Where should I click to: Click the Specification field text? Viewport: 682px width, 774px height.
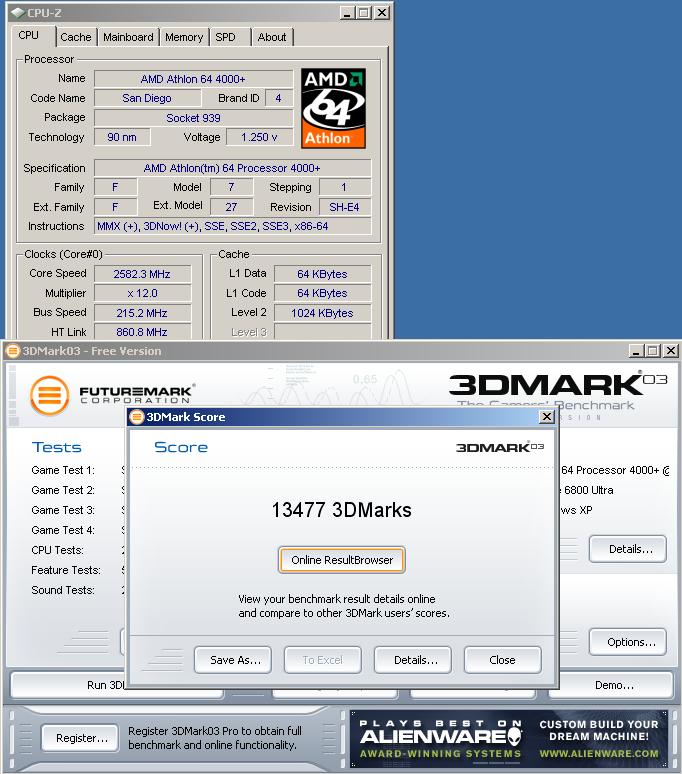(232, 168)
